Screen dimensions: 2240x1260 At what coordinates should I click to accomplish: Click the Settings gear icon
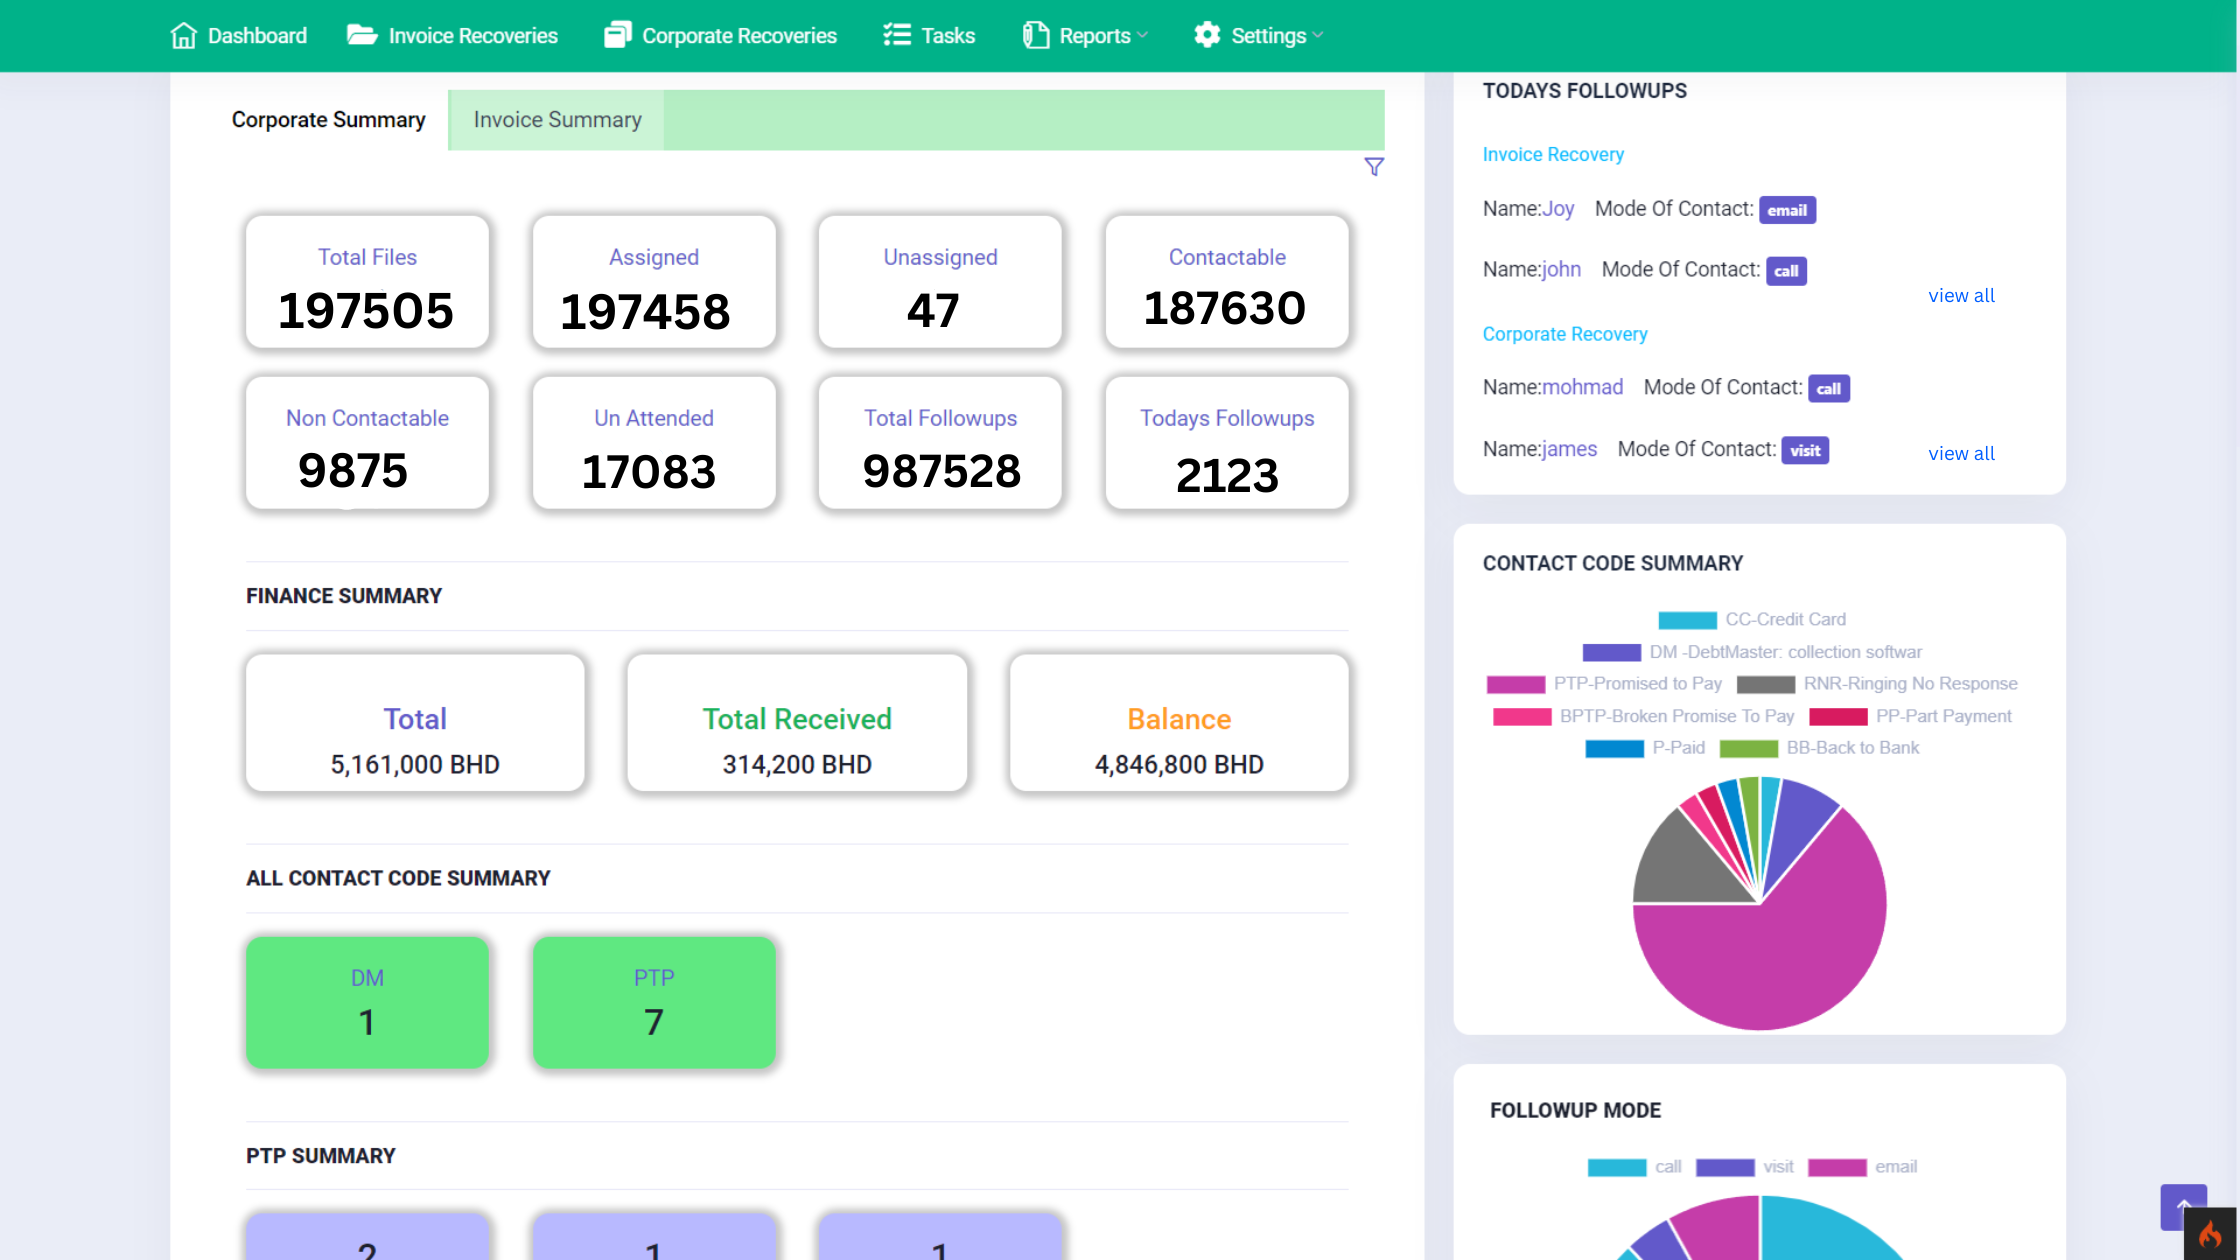click(x=1207, y=36)
